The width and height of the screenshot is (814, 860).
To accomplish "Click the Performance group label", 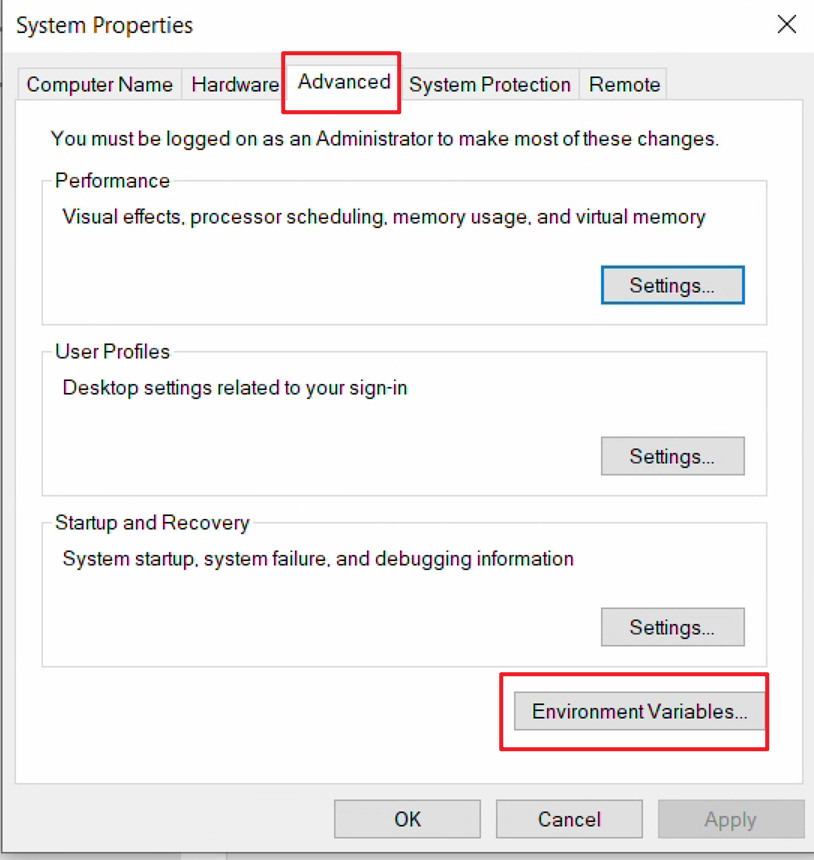I will point(112,181).
